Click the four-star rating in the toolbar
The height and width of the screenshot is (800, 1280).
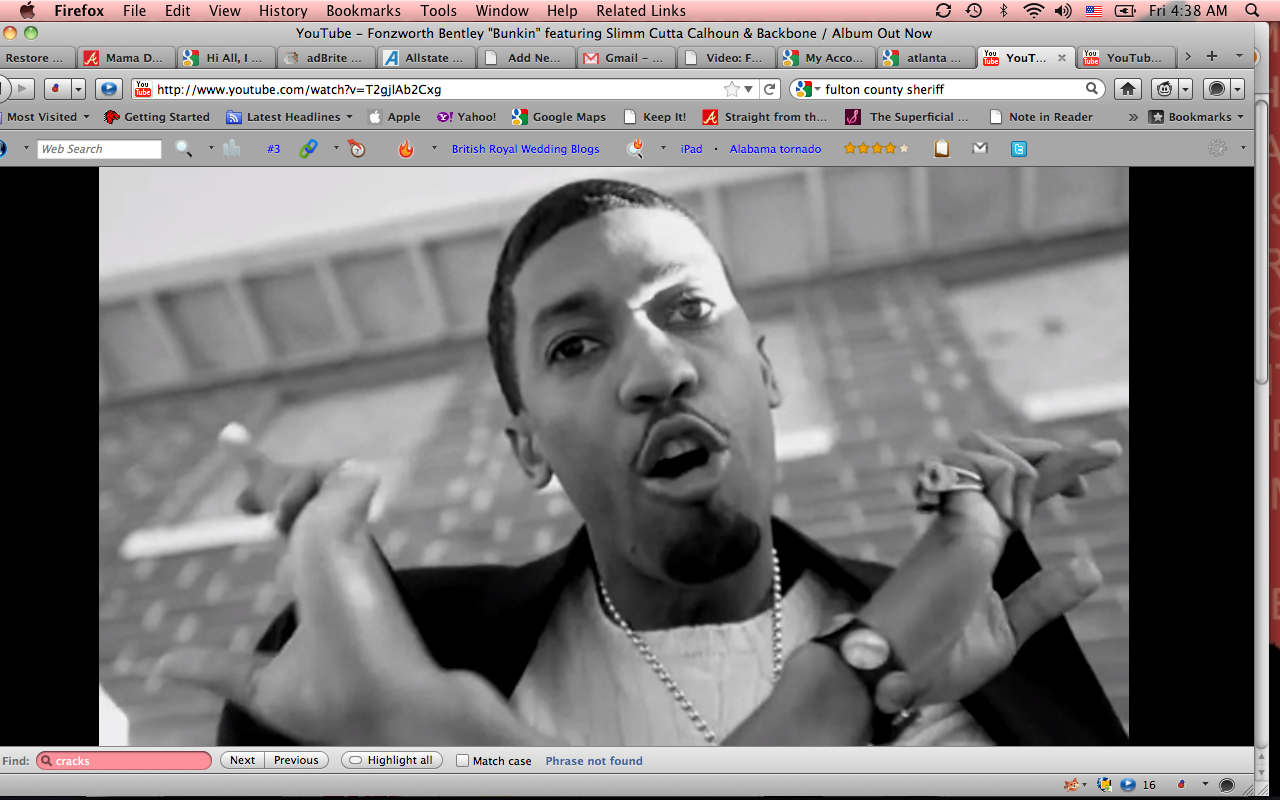coord(876,149)
